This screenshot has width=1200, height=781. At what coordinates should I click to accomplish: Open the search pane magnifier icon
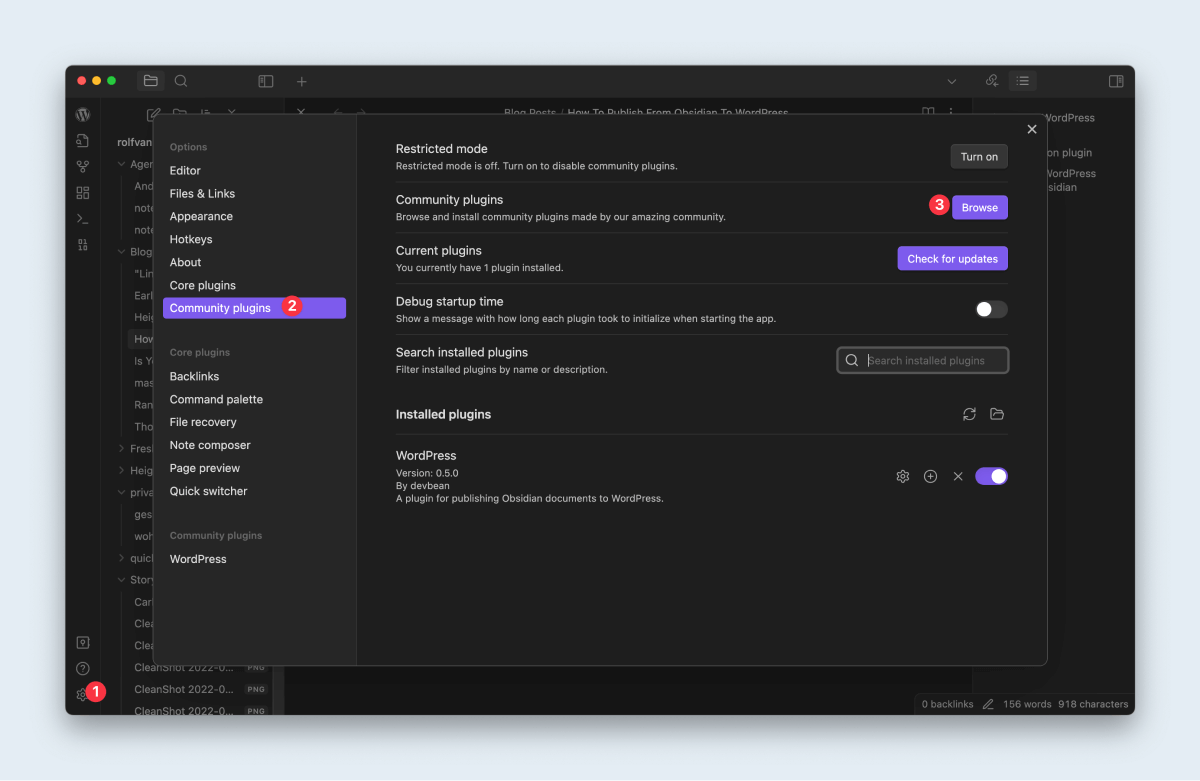click(181, 81)
